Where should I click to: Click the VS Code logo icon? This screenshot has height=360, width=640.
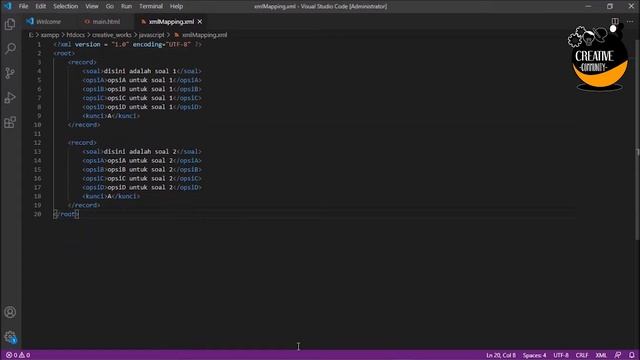click(8, 6)
